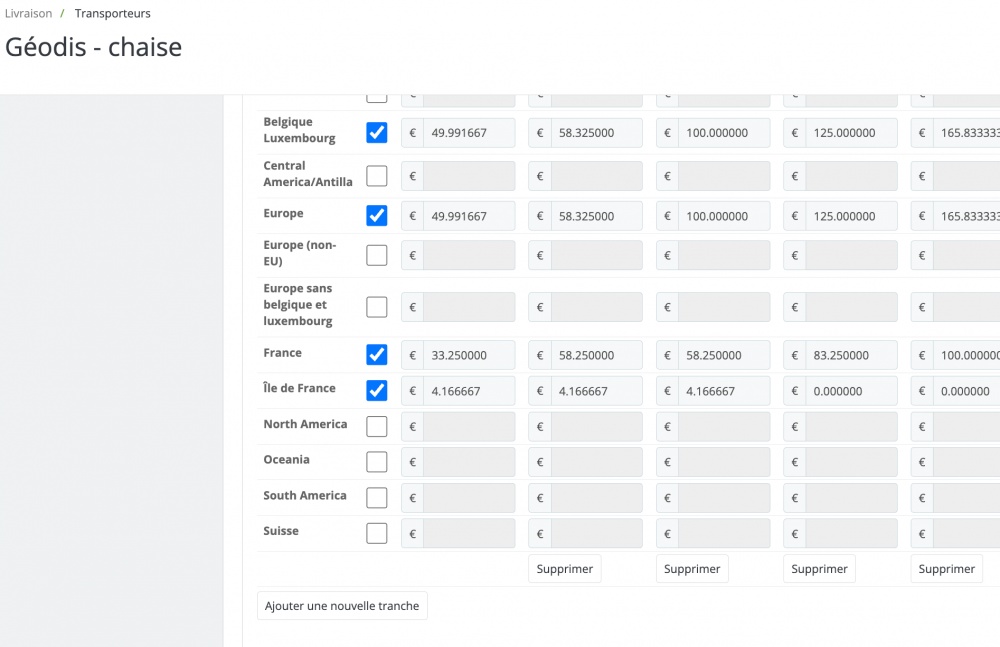Uncheck the Île de France checkbox
This screenshot has width=1000, height=647.
[x=377, y=391]
